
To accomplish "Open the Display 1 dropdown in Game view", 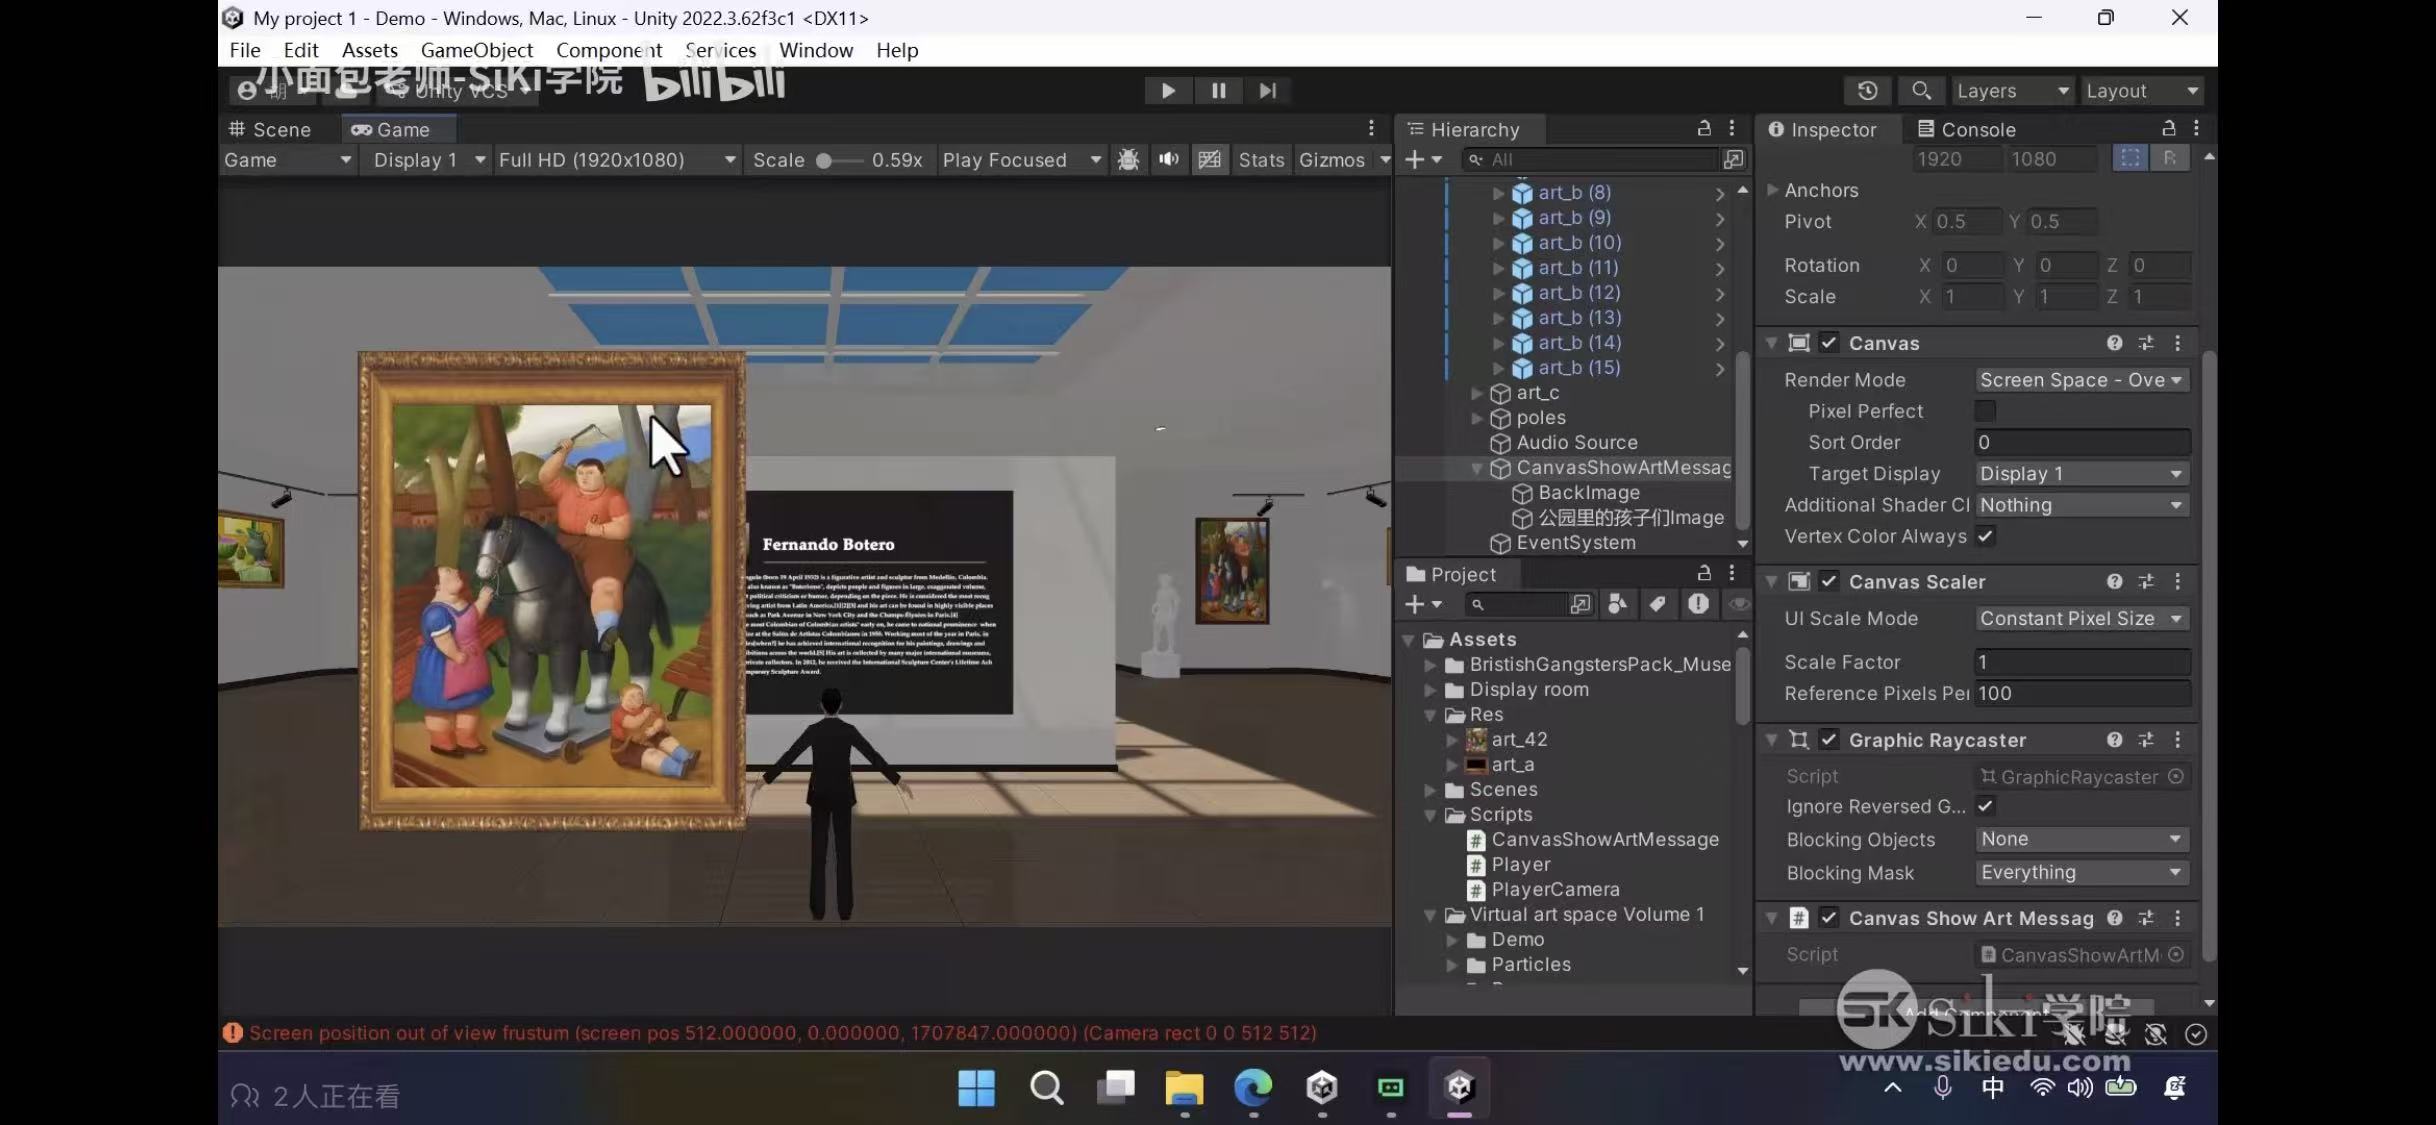I will click(429, 160).
